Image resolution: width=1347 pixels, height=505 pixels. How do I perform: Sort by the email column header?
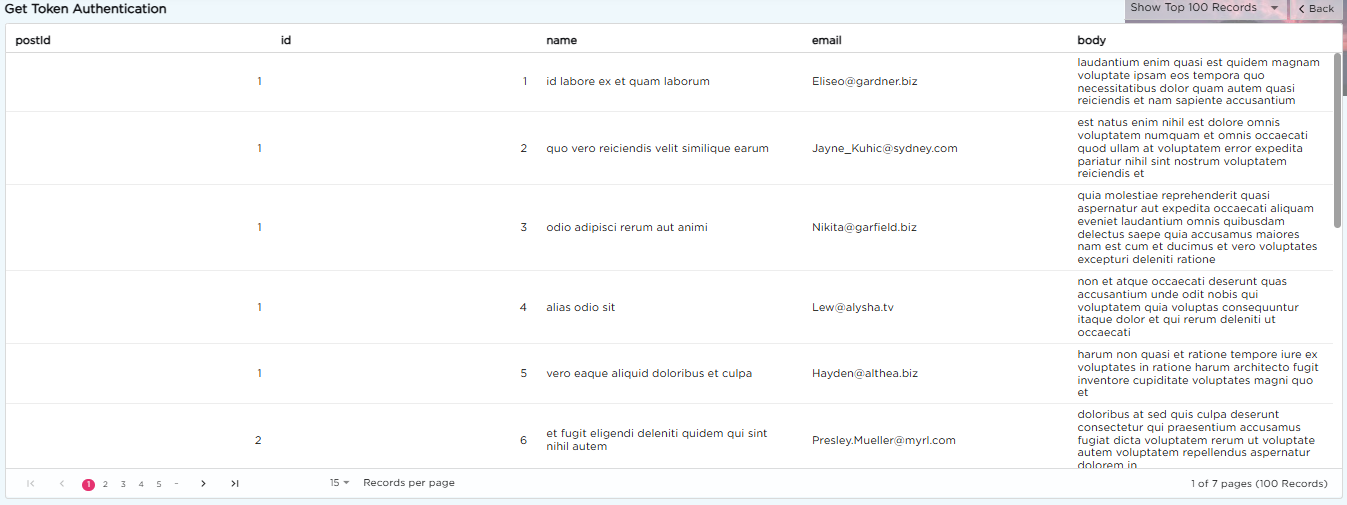coord(826,40)
